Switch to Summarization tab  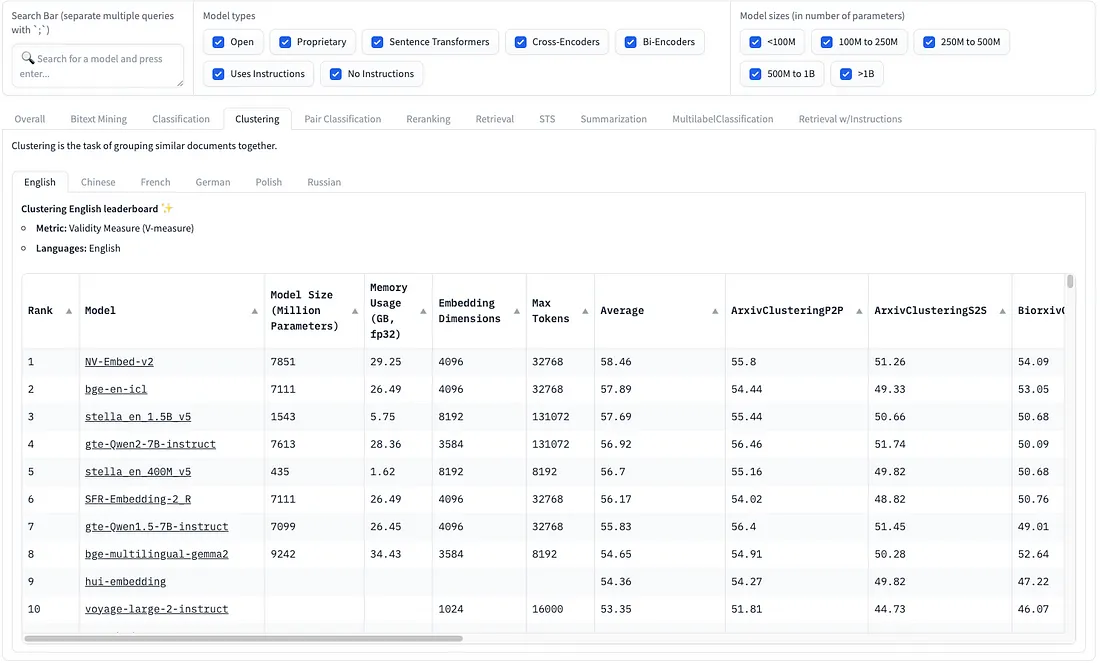tap(614, 119)
